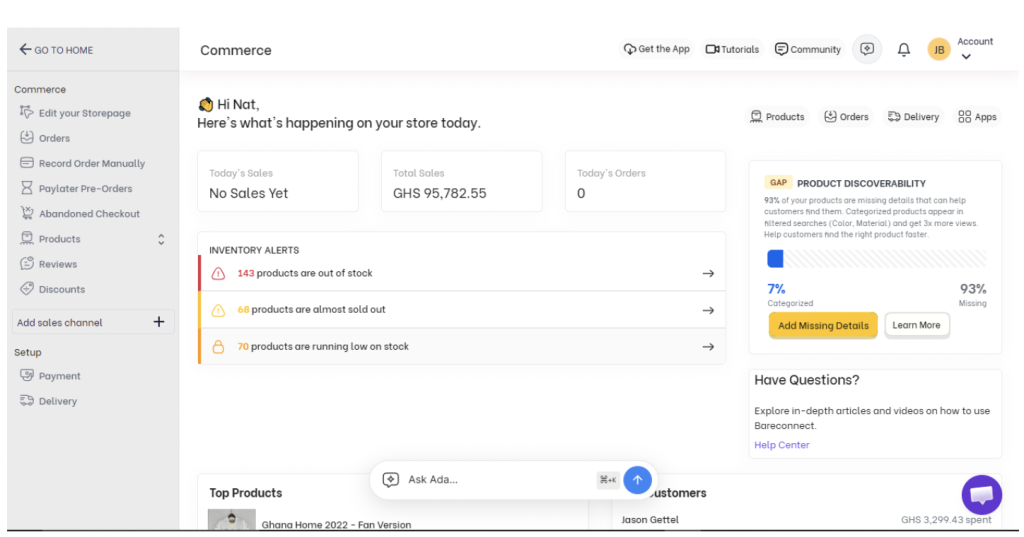Go to Discounts in the sidebar
This screenshot has height=537, width=1024.
coord(62,289)
